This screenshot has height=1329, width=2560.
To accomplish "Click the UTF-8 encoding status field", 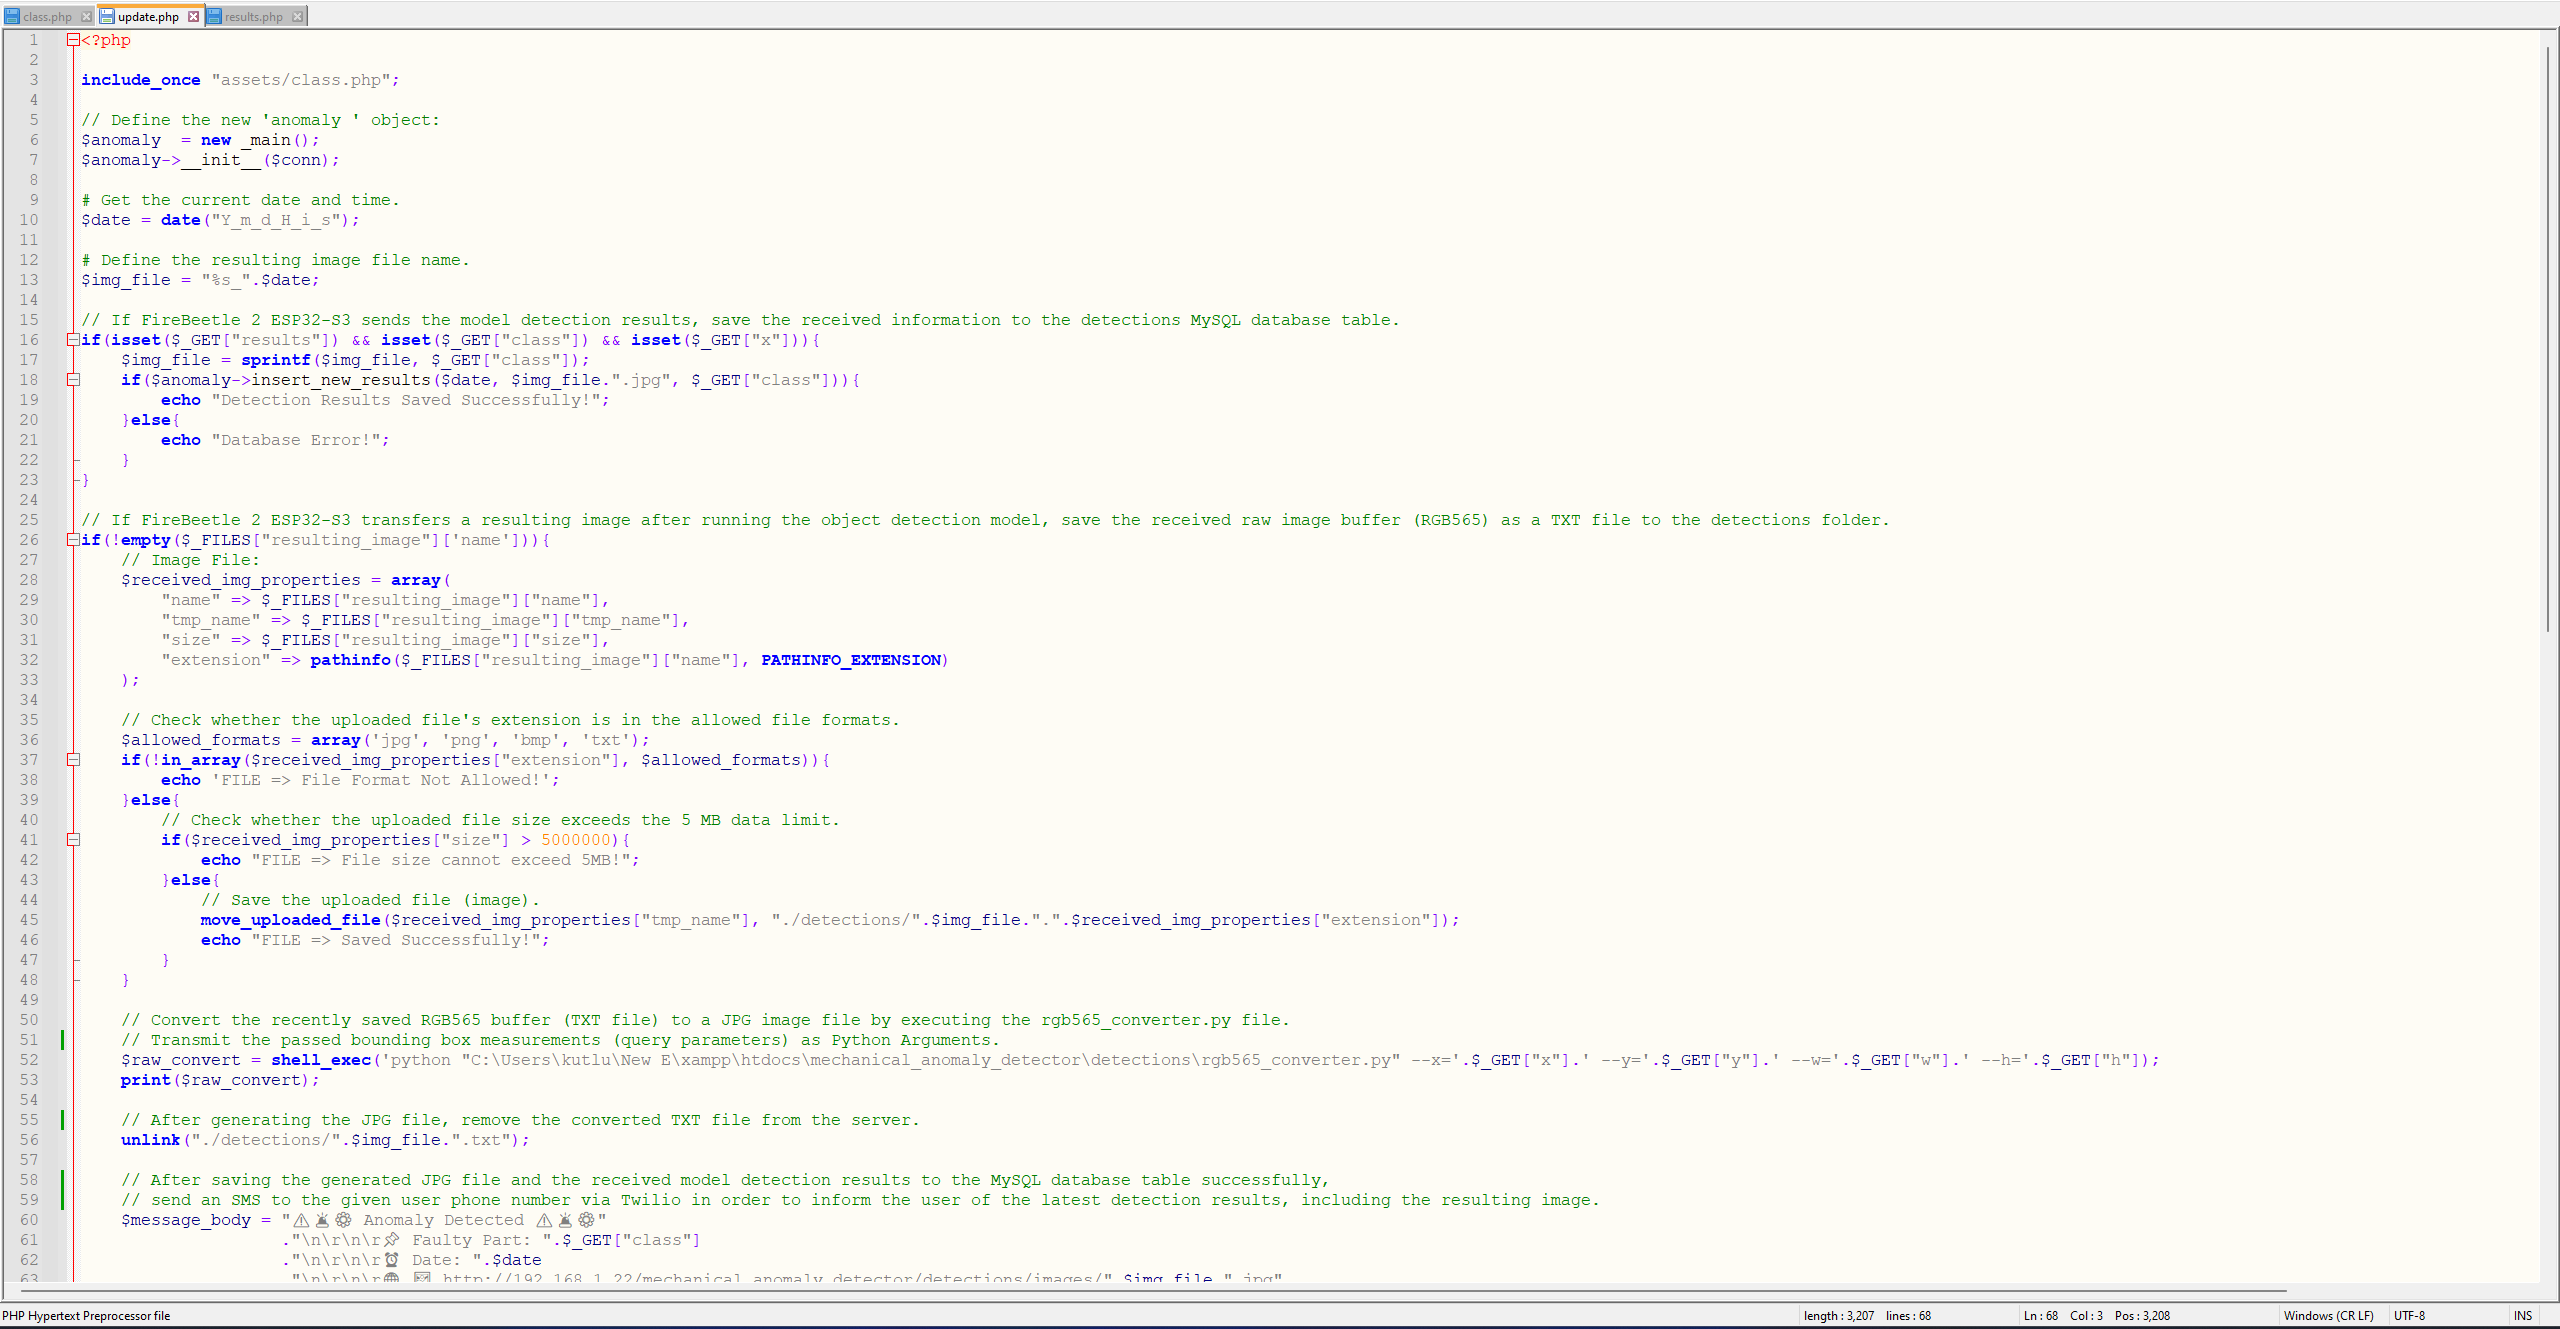I will [2409, 1316].
